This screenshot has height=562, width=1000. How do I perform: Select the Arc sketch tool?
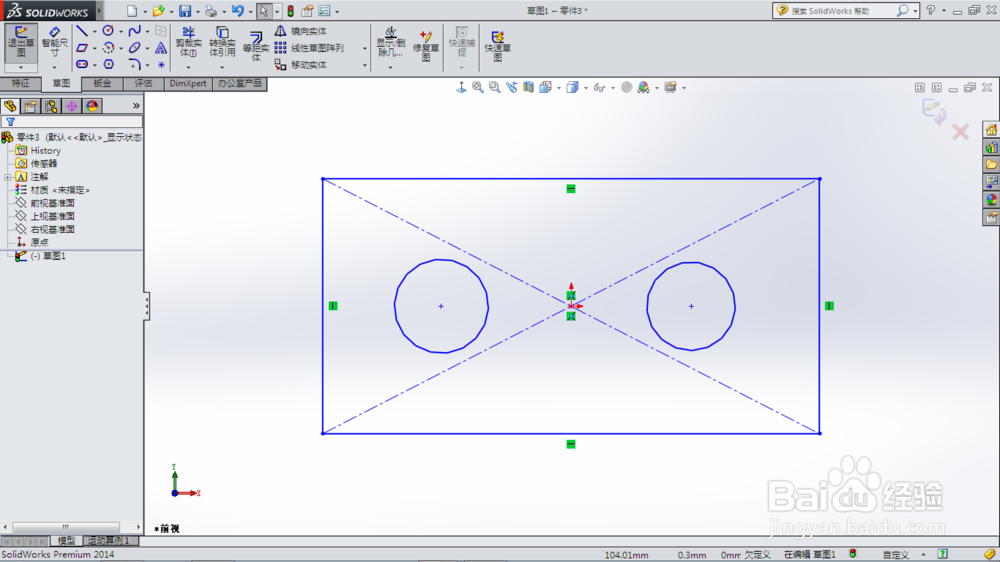coord(108,48)
